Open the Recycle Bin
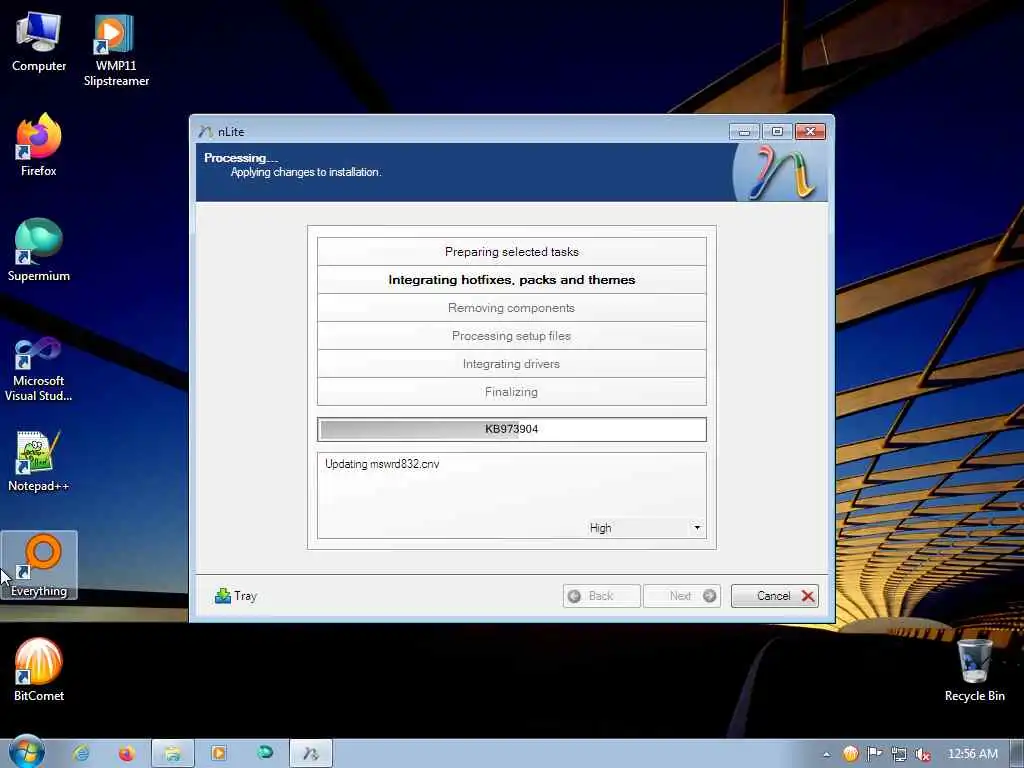This screenshot has height=768, width=1024. tap(974, 669)
